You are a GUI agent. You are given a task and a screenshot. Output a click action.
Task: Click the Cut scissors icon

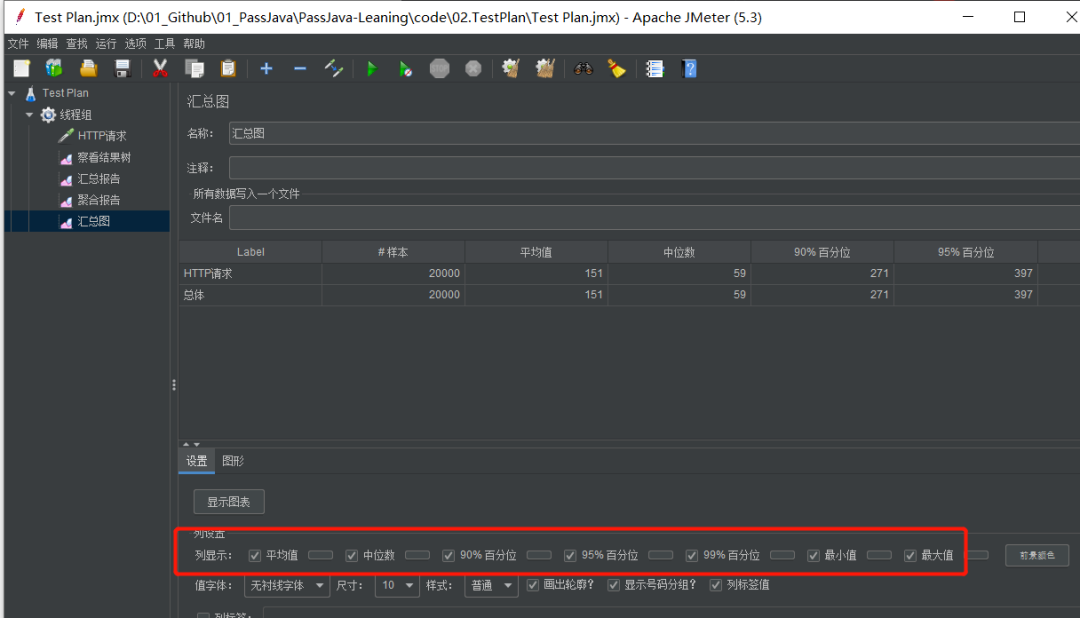[160, 69]
